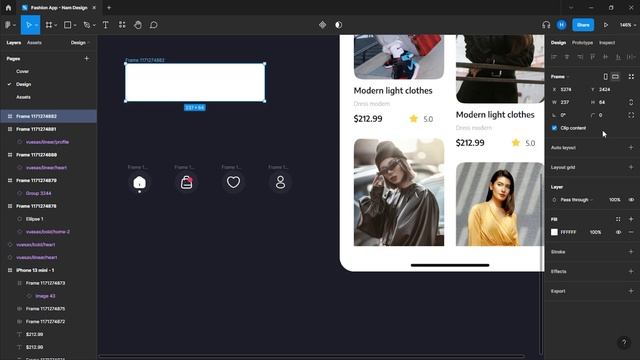Open Move tool options arrow

[x=36, y=25]
